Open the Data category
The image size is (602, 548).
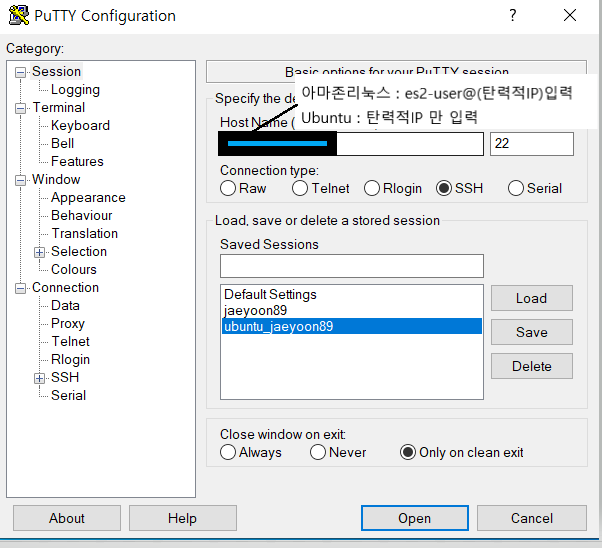[x=65, y=305]
